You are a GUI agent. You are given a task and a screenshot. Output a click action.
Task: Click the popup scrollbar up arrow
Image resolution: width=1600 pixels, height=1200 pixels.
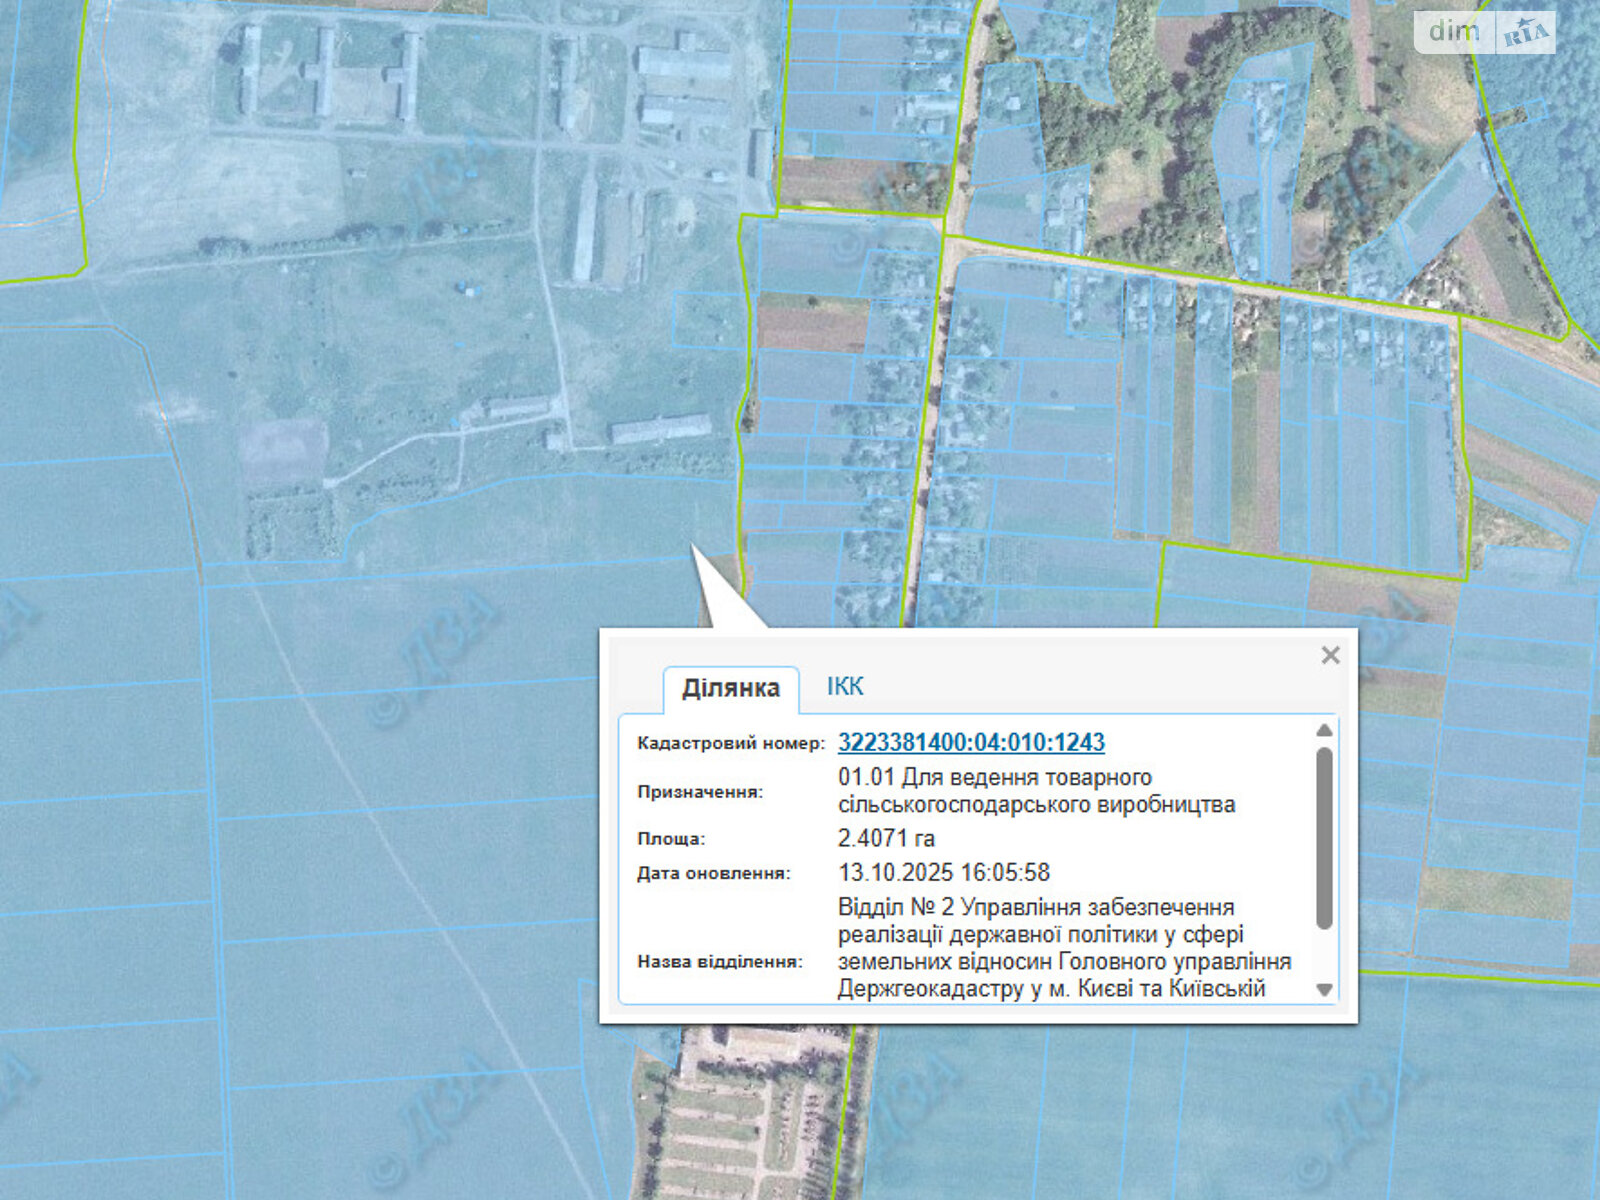click(1324, 730)
